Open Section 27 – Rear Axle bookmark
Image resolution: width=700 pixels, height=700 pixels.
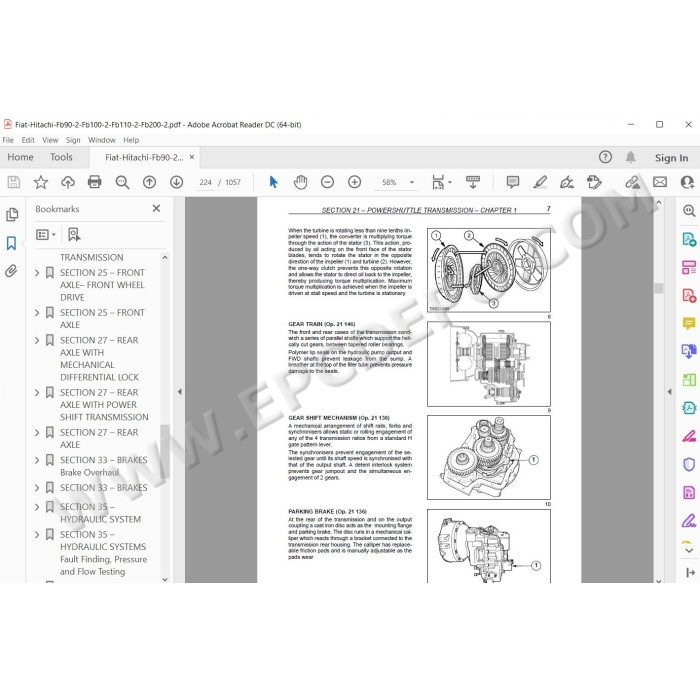tap(99, 439)
